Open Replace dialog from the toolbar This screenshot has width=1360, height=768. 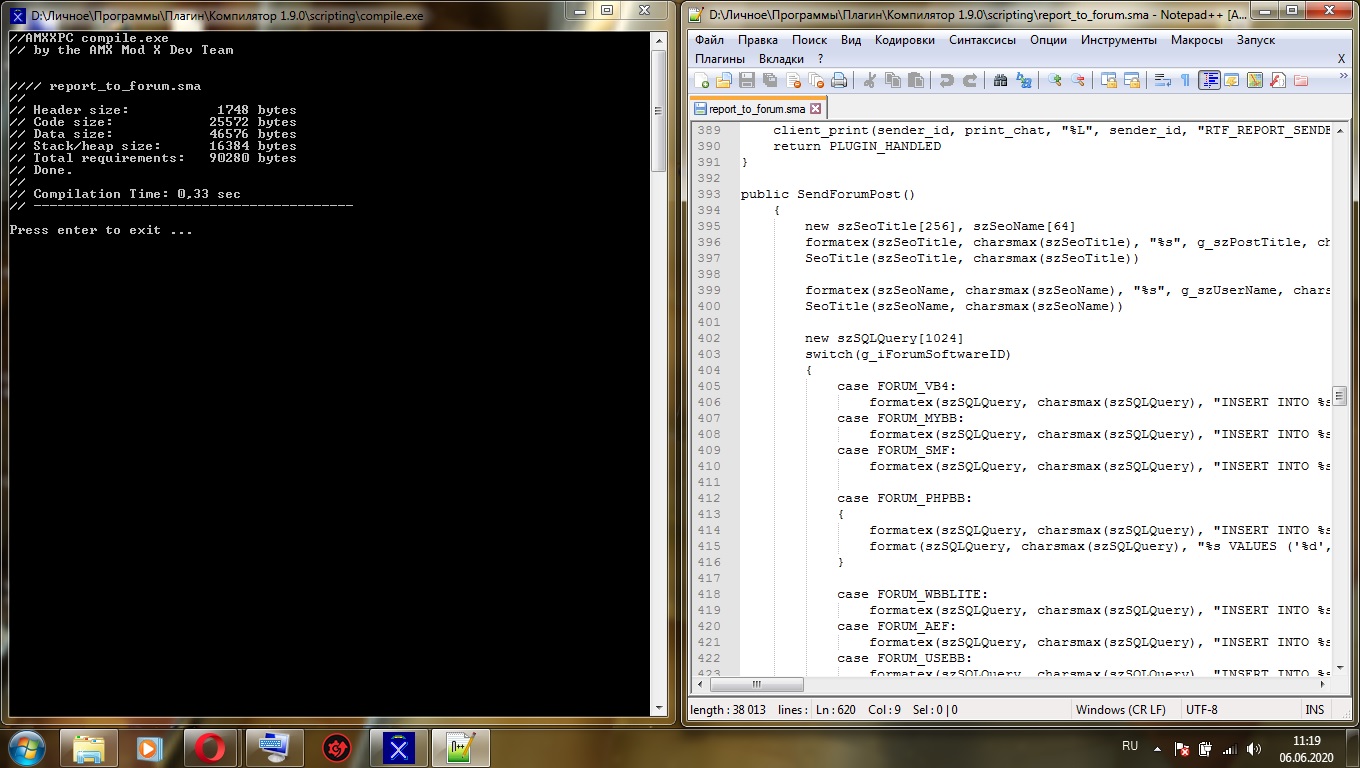coord(1023,81)
